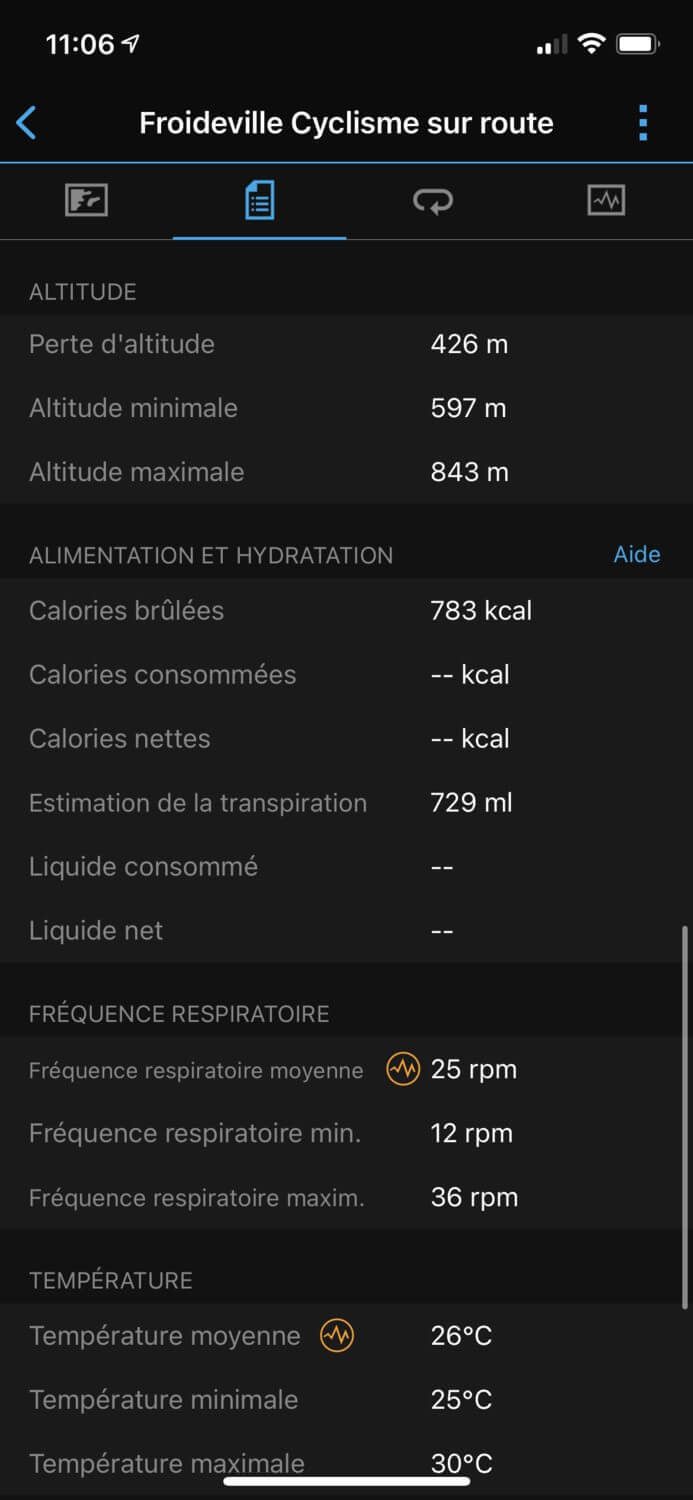Select the statistics details tab
This screenshot has width=693, height=1500.
tap(259, 201)
